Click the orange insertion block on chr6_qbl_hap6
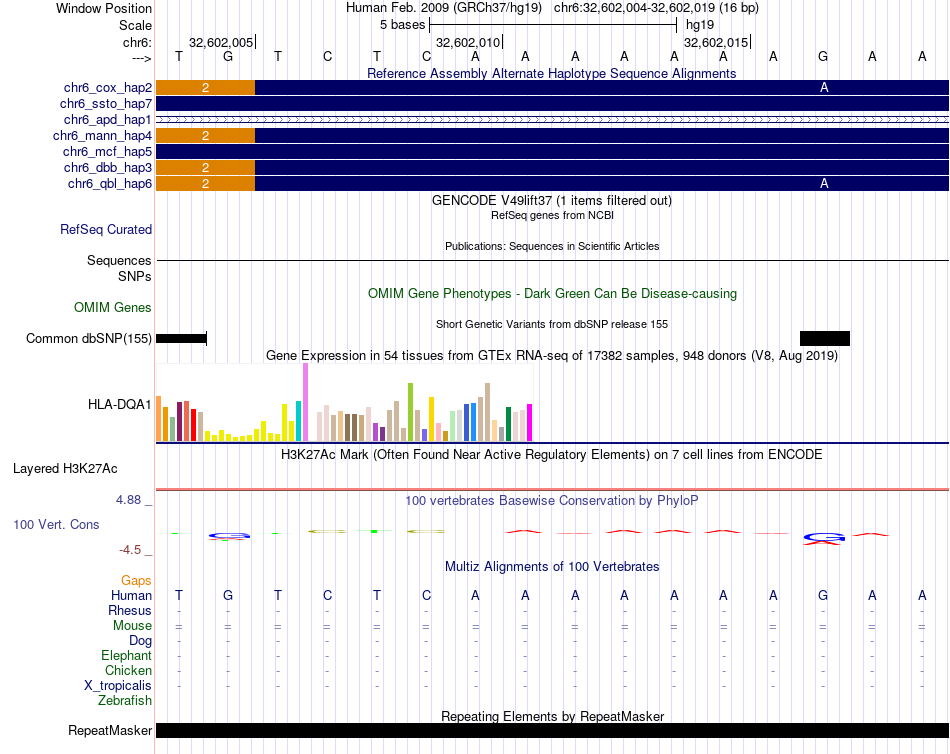950x754 pixels. pos(205,184)
